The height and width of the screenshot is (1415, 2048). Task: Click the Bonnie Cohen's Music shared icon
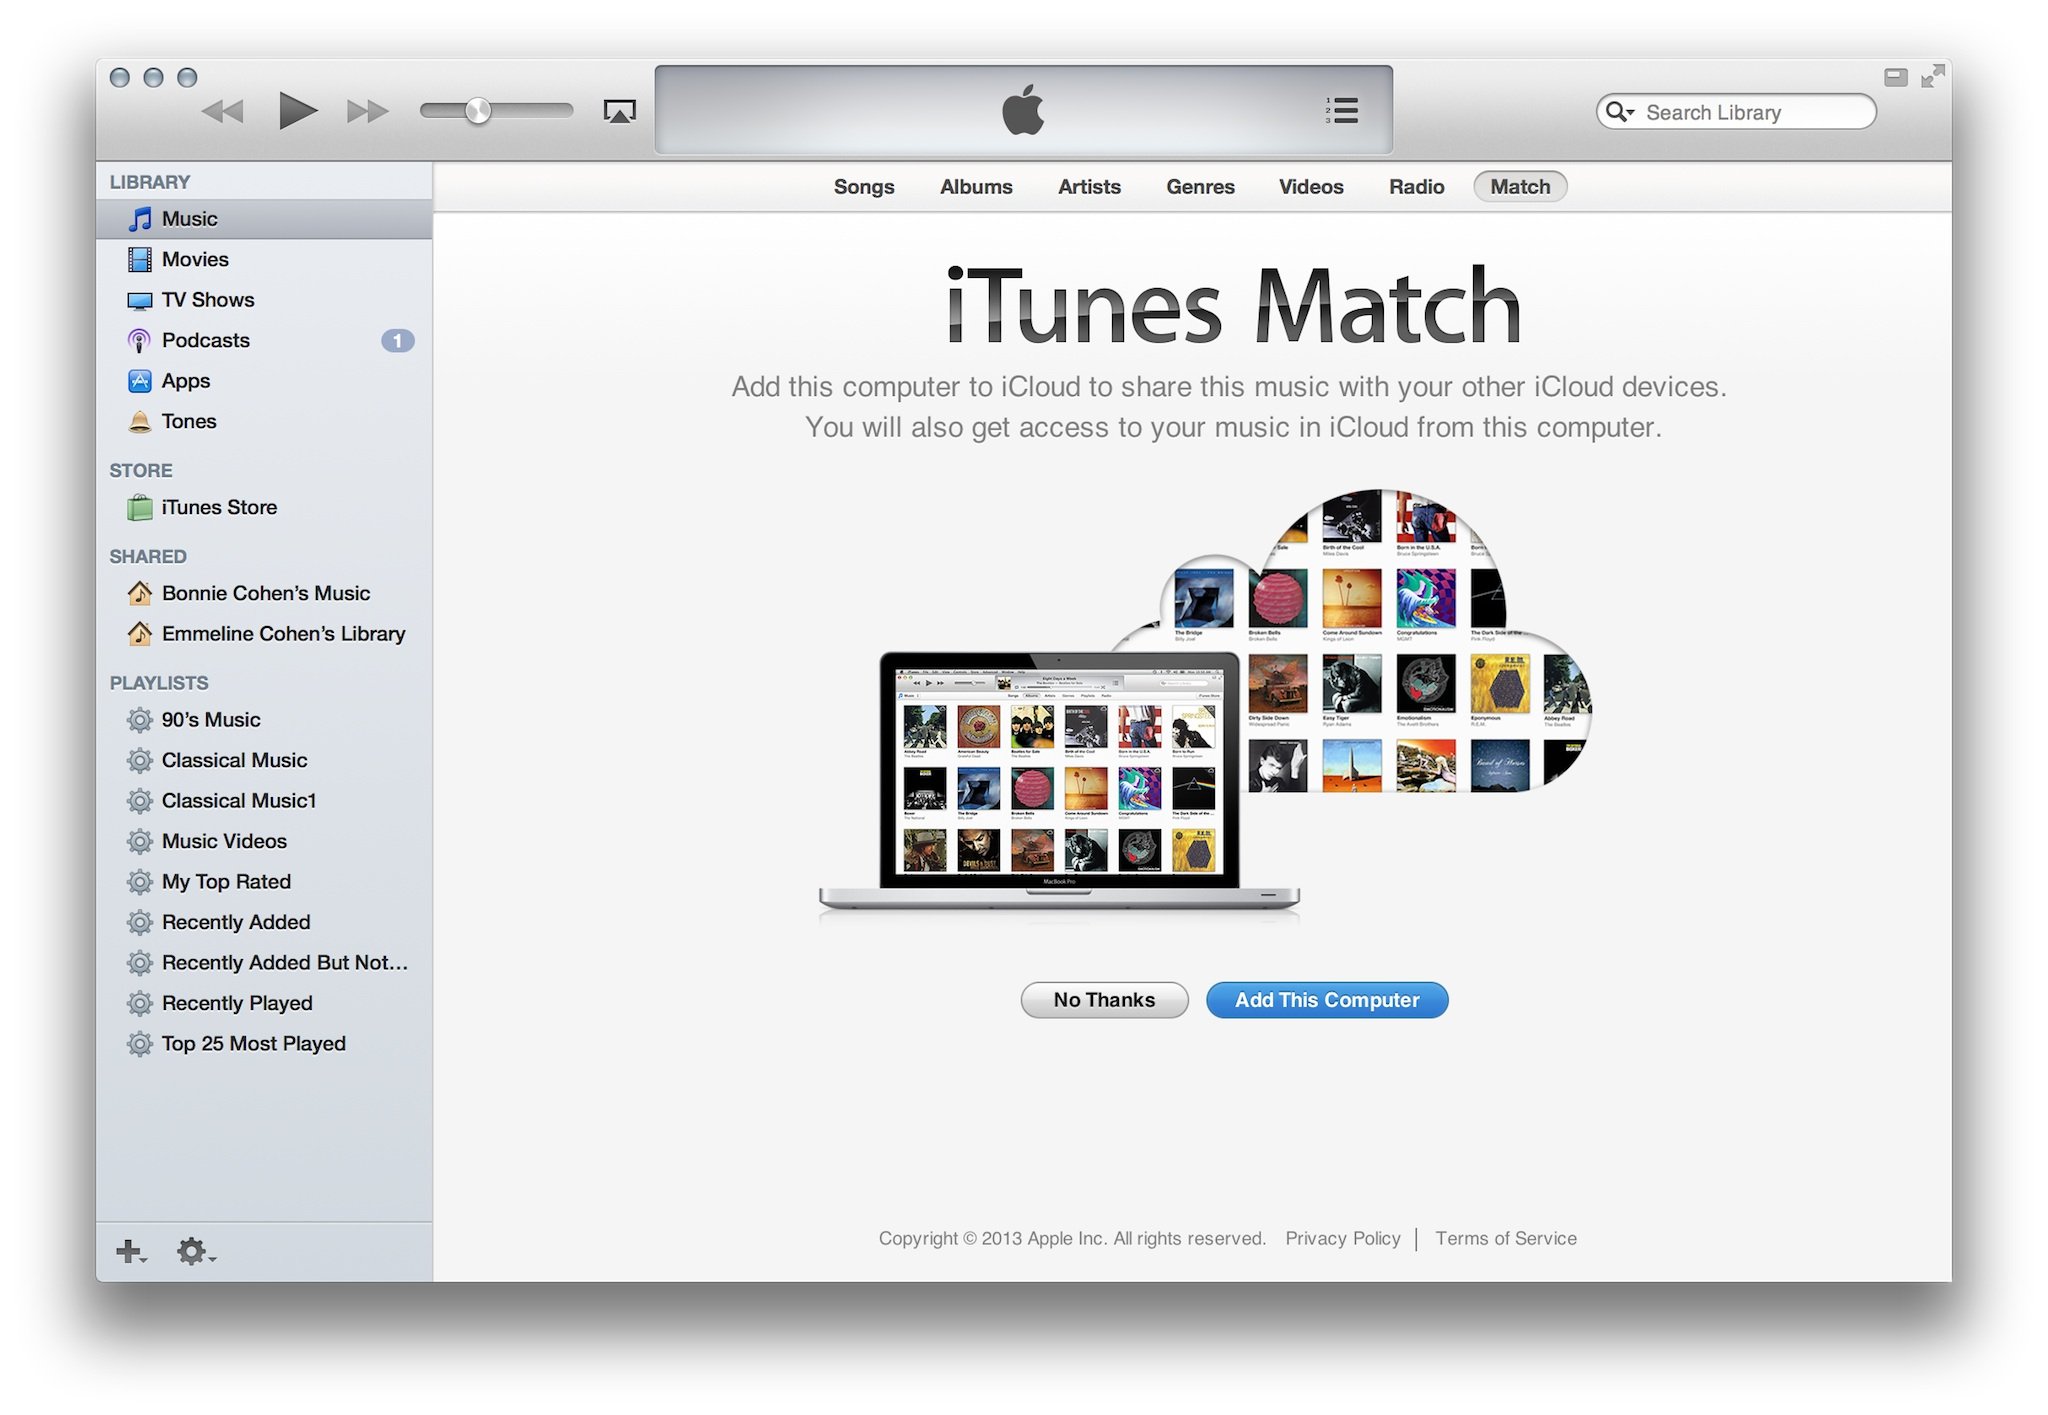tap(137, 593)
